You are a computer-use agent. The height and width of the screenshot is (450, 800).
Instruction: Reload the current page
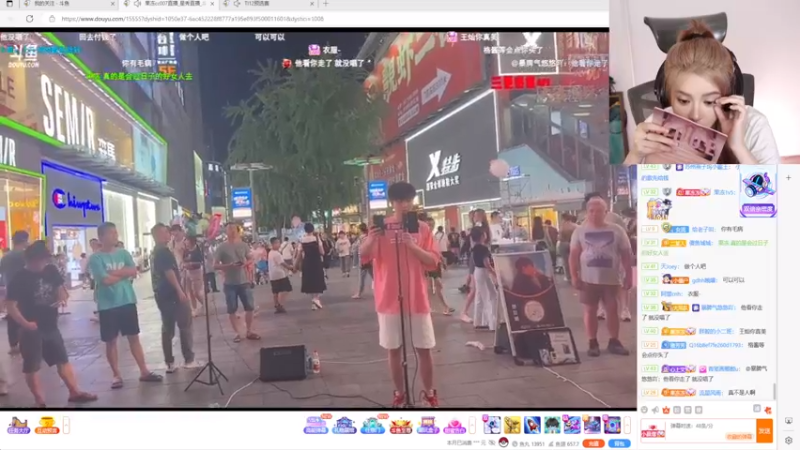point(30,19)
